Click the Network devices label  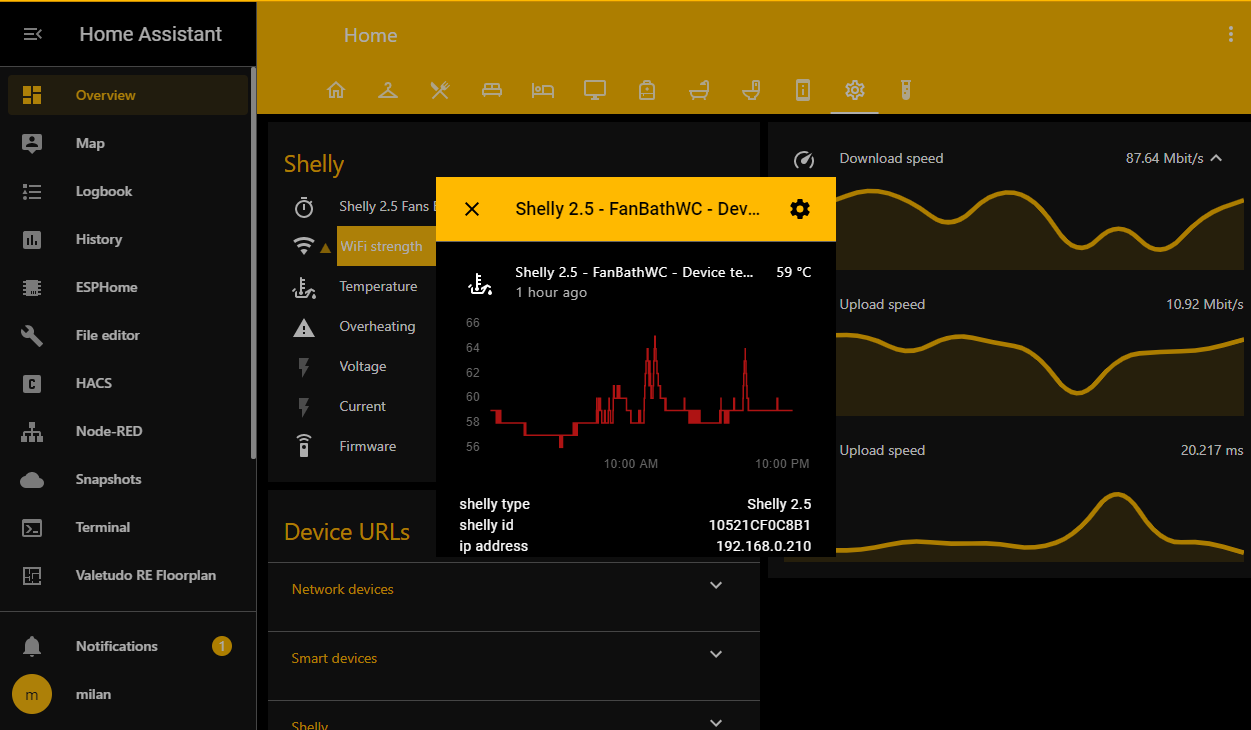click(343, 589)
